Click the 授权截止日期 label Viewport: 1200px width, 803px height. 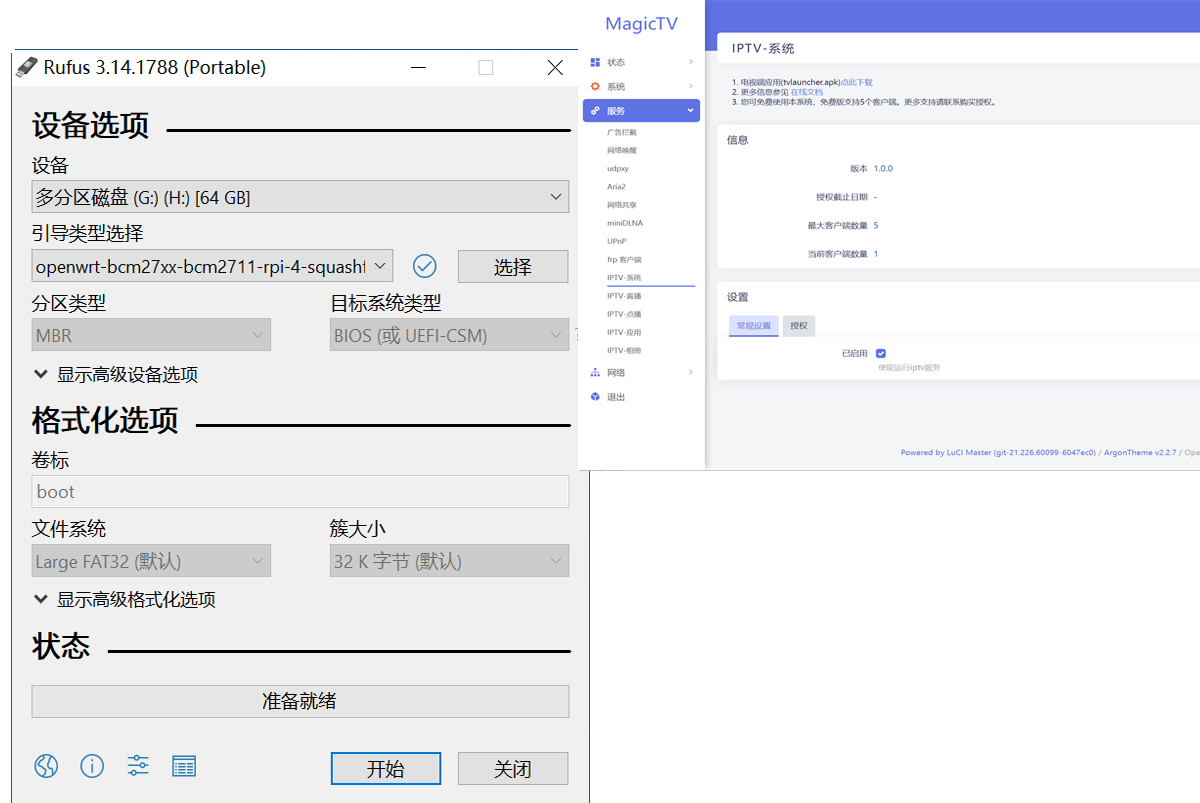pos(841,197)
